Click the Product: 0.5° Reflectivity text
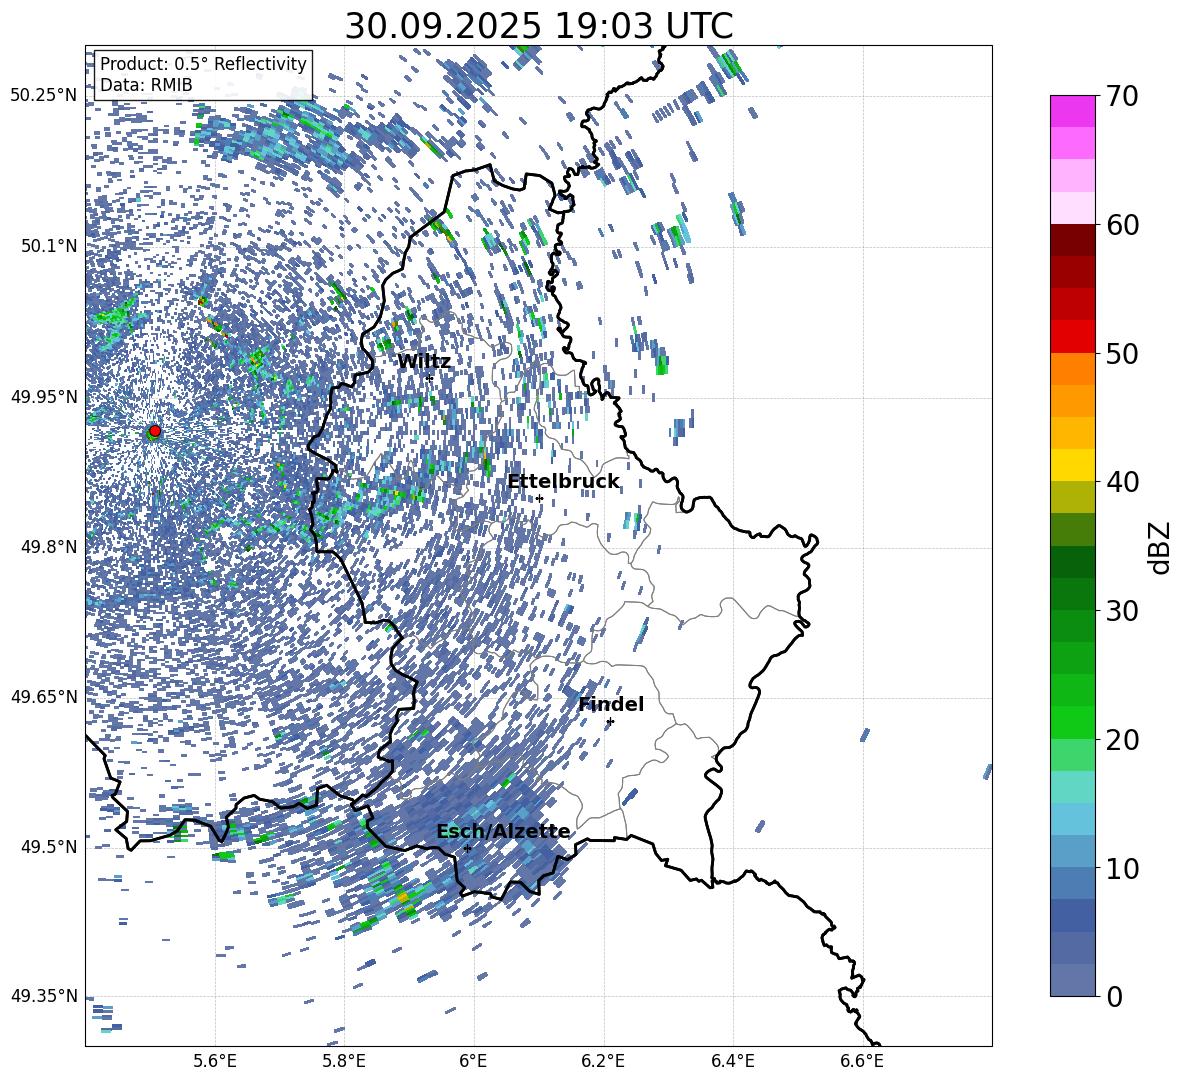Screen dimensions: 1184x1081 (203, 64)
